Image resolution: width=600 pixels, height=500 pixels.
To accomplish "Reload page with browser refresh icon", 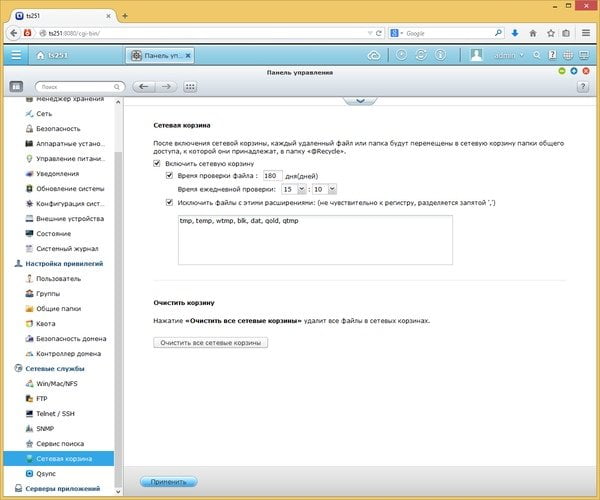I will pos(379,33).
